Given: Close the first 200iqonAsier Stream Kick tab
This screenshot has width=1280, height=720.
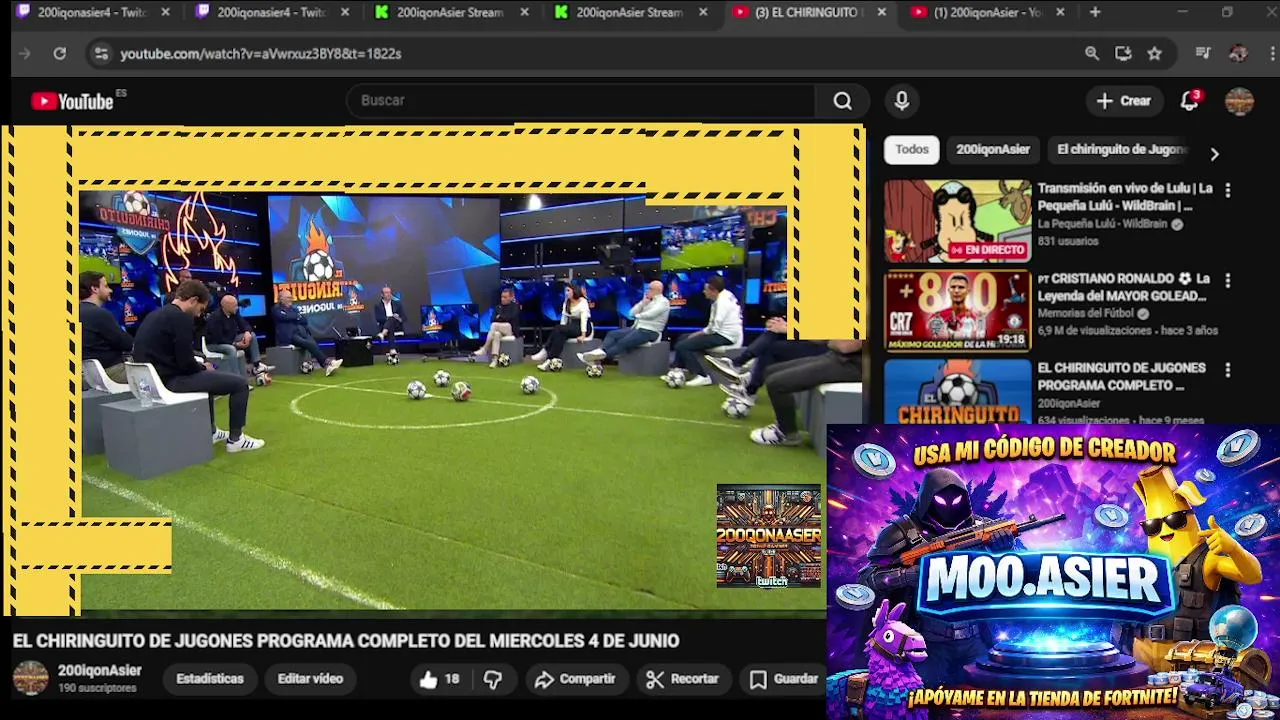Looking at the screenshot, I should [x=524, y=12].
